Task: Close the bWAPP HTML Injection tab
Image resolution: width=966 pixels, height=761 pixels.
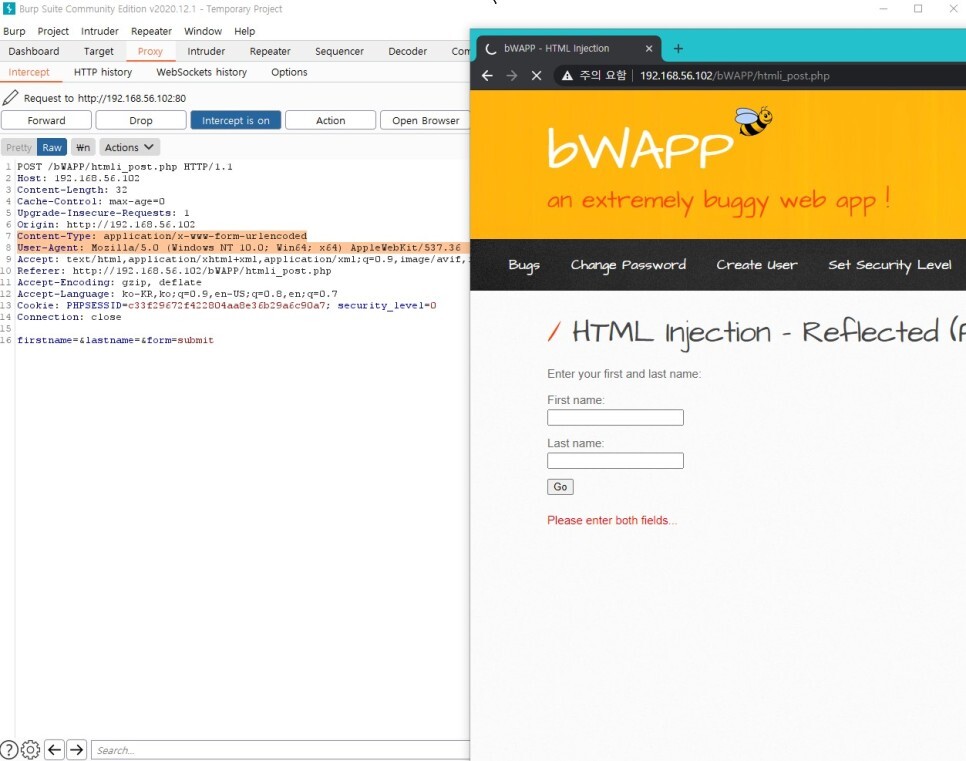Action: (649, 49)
